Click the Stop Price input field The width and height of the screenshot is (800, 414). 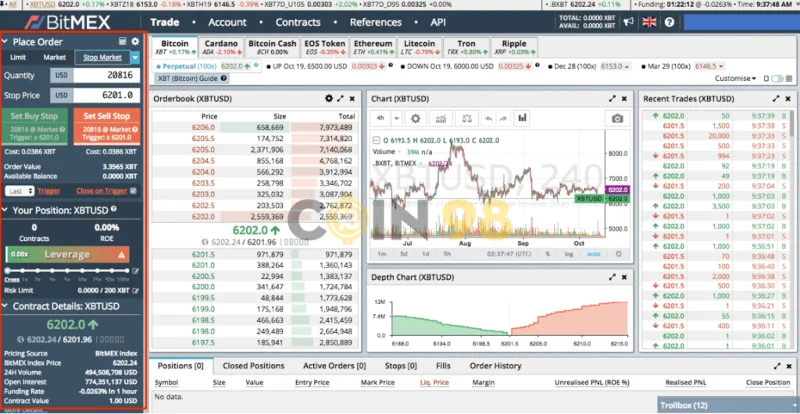click(106, 95)
